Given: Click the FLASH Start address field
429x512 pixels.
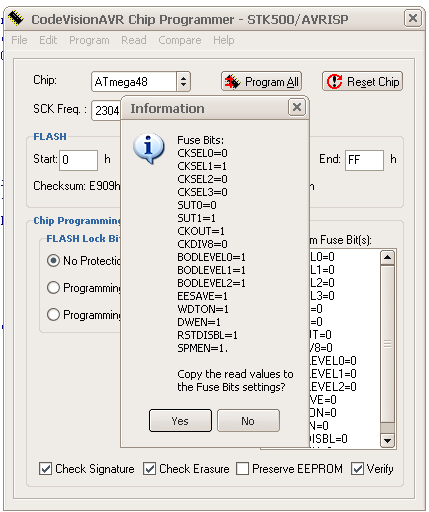Looking at the screenshot, I should [x=79, y=160].
